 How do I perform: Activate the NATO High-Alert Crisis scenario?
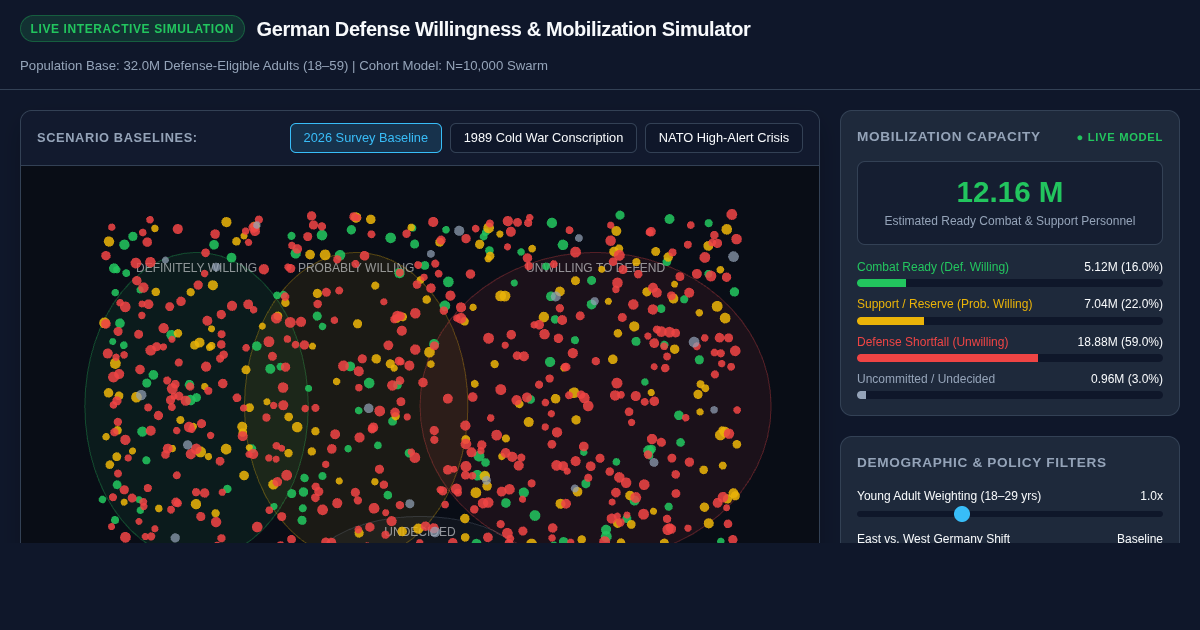tap(724, 138)
